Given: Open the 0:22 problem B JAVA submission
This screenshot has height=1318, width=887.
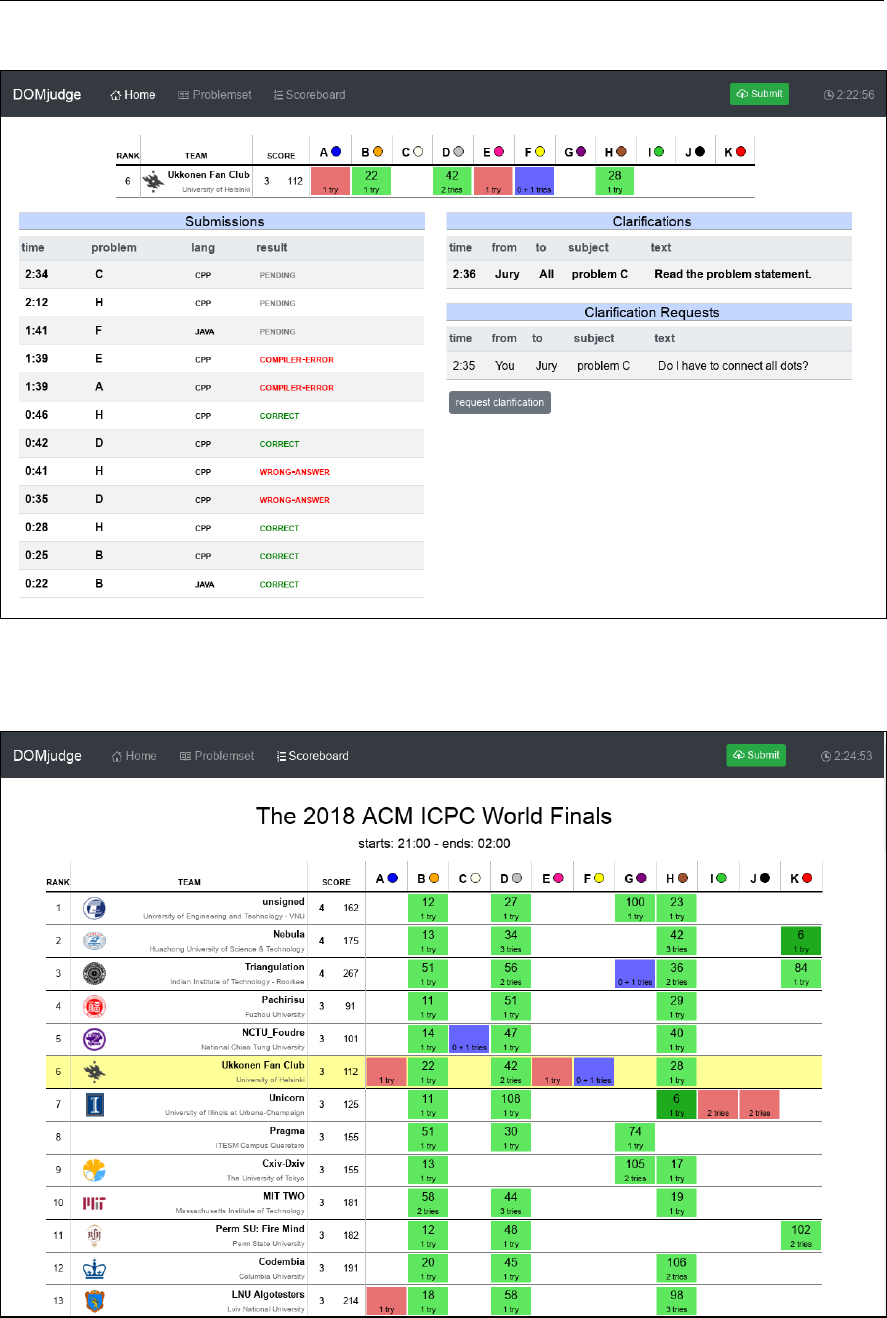Looking at the screenshot, I should click(x=221, y=583).
